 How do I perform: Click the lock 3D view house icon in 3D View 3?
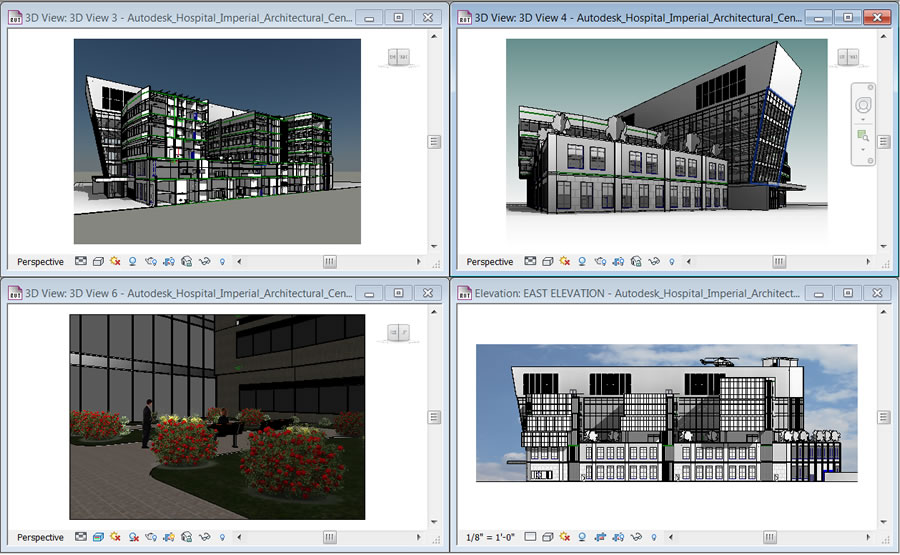[x=187, y=261]
